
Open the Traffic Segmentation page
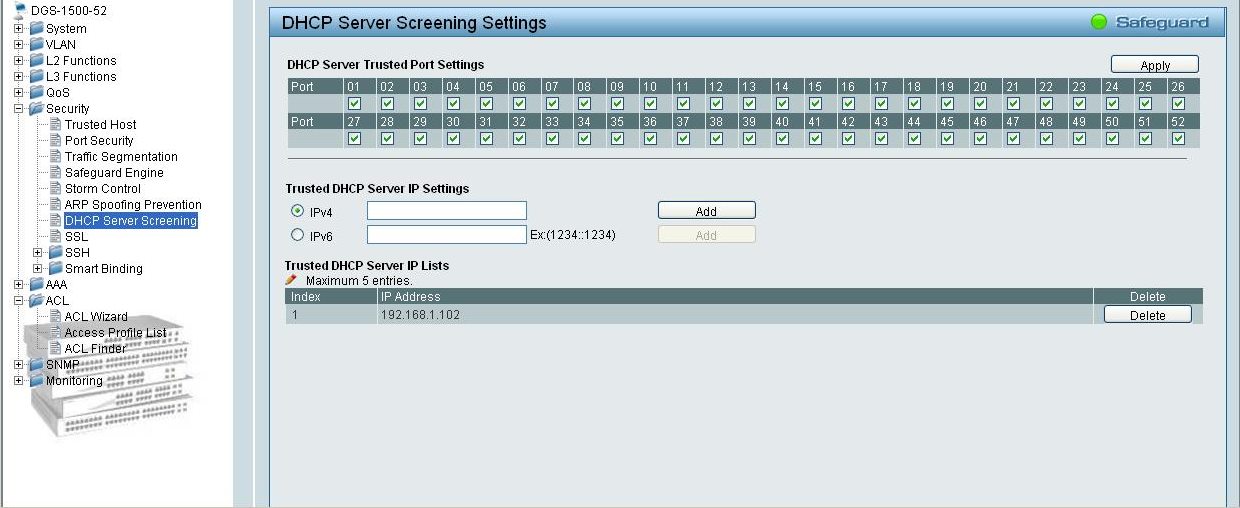click(x=121, y=157)
